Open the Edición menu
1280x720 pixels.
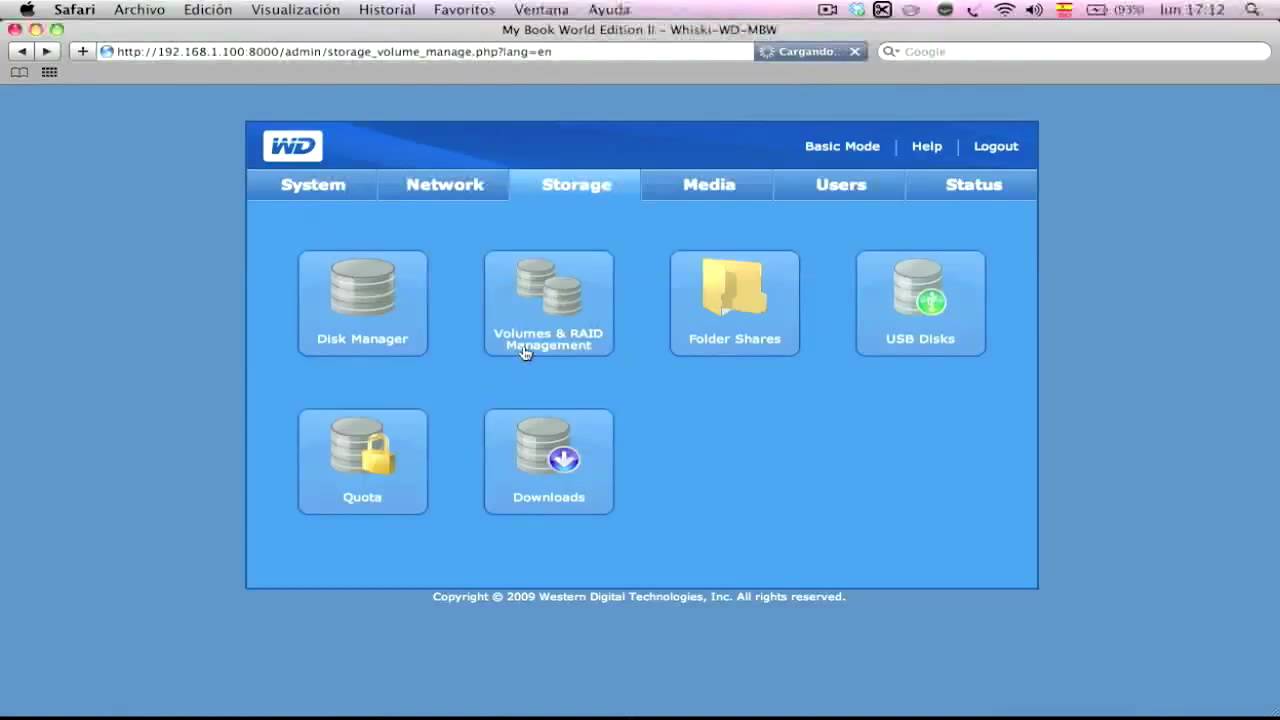[x=208, y=9]
